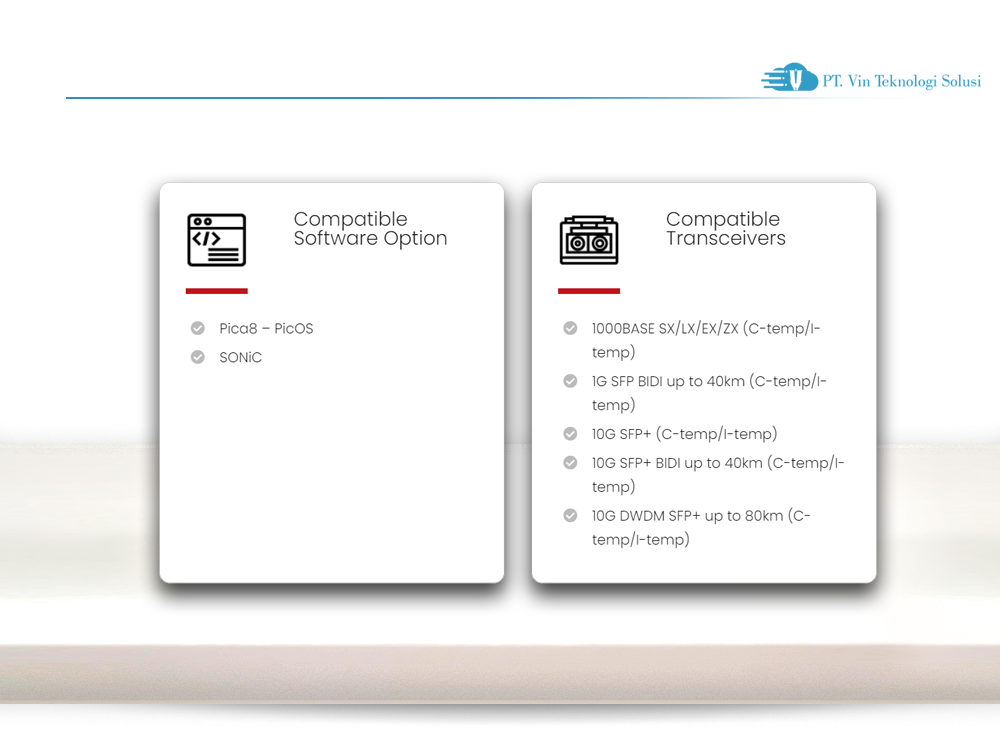This screenshot has height=750, width=1000.
Task: Click the red bar under the software icon
Action: 216,291
